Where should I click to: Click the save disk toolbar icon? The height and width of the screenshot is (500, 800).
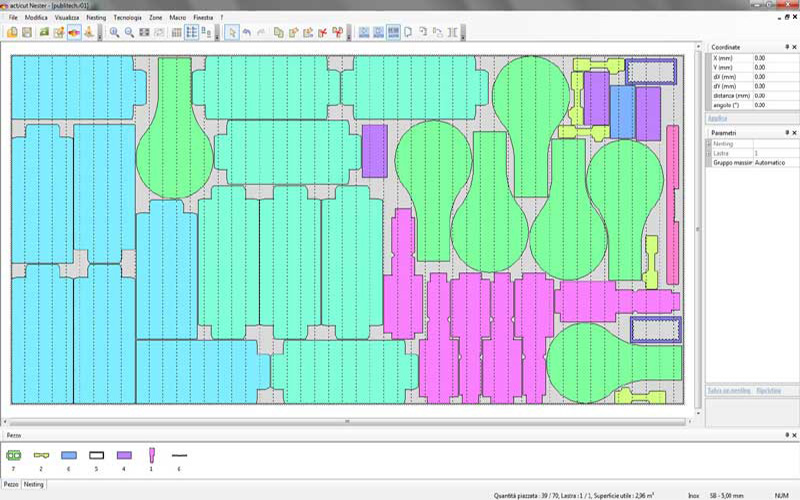coord(27,33)
